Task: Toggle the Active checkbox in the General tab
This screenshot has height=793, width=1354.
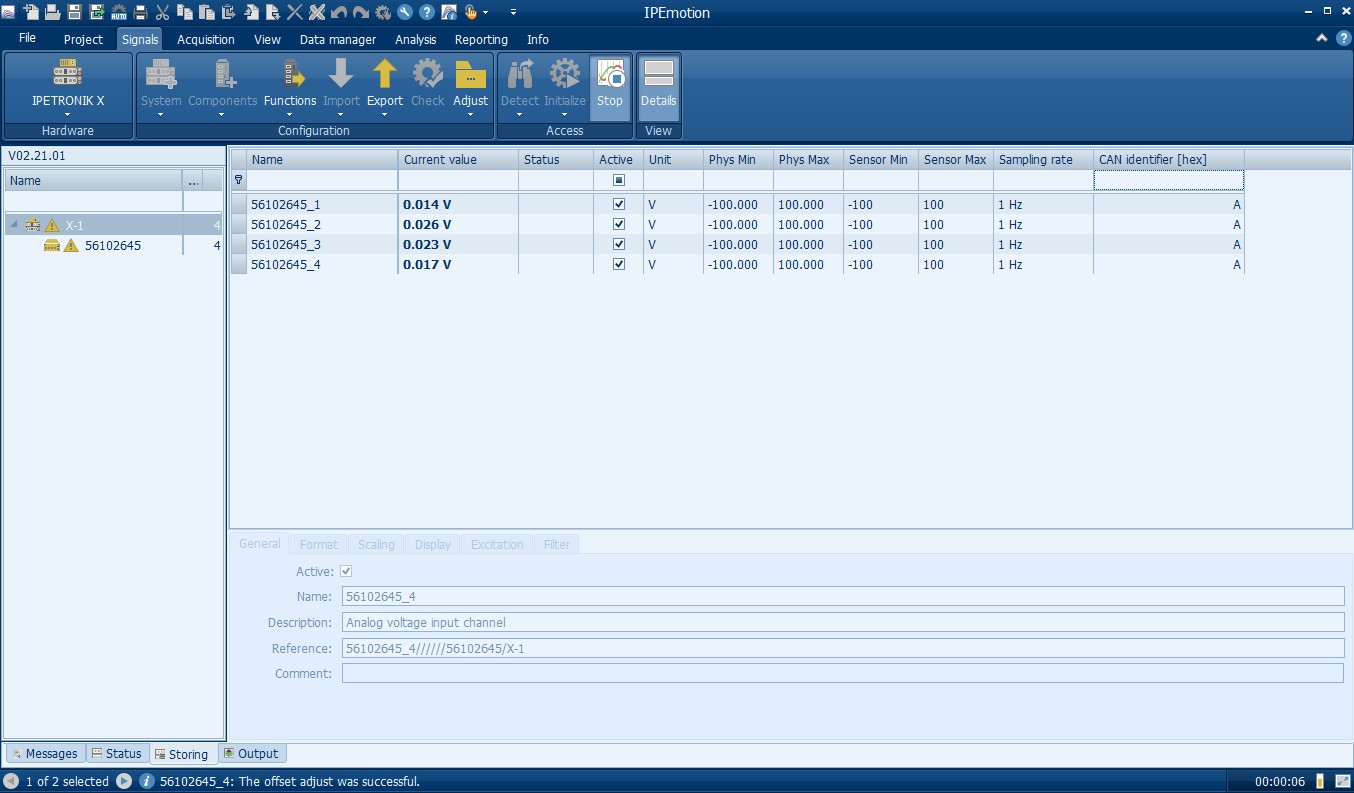Action: point(347,571)
